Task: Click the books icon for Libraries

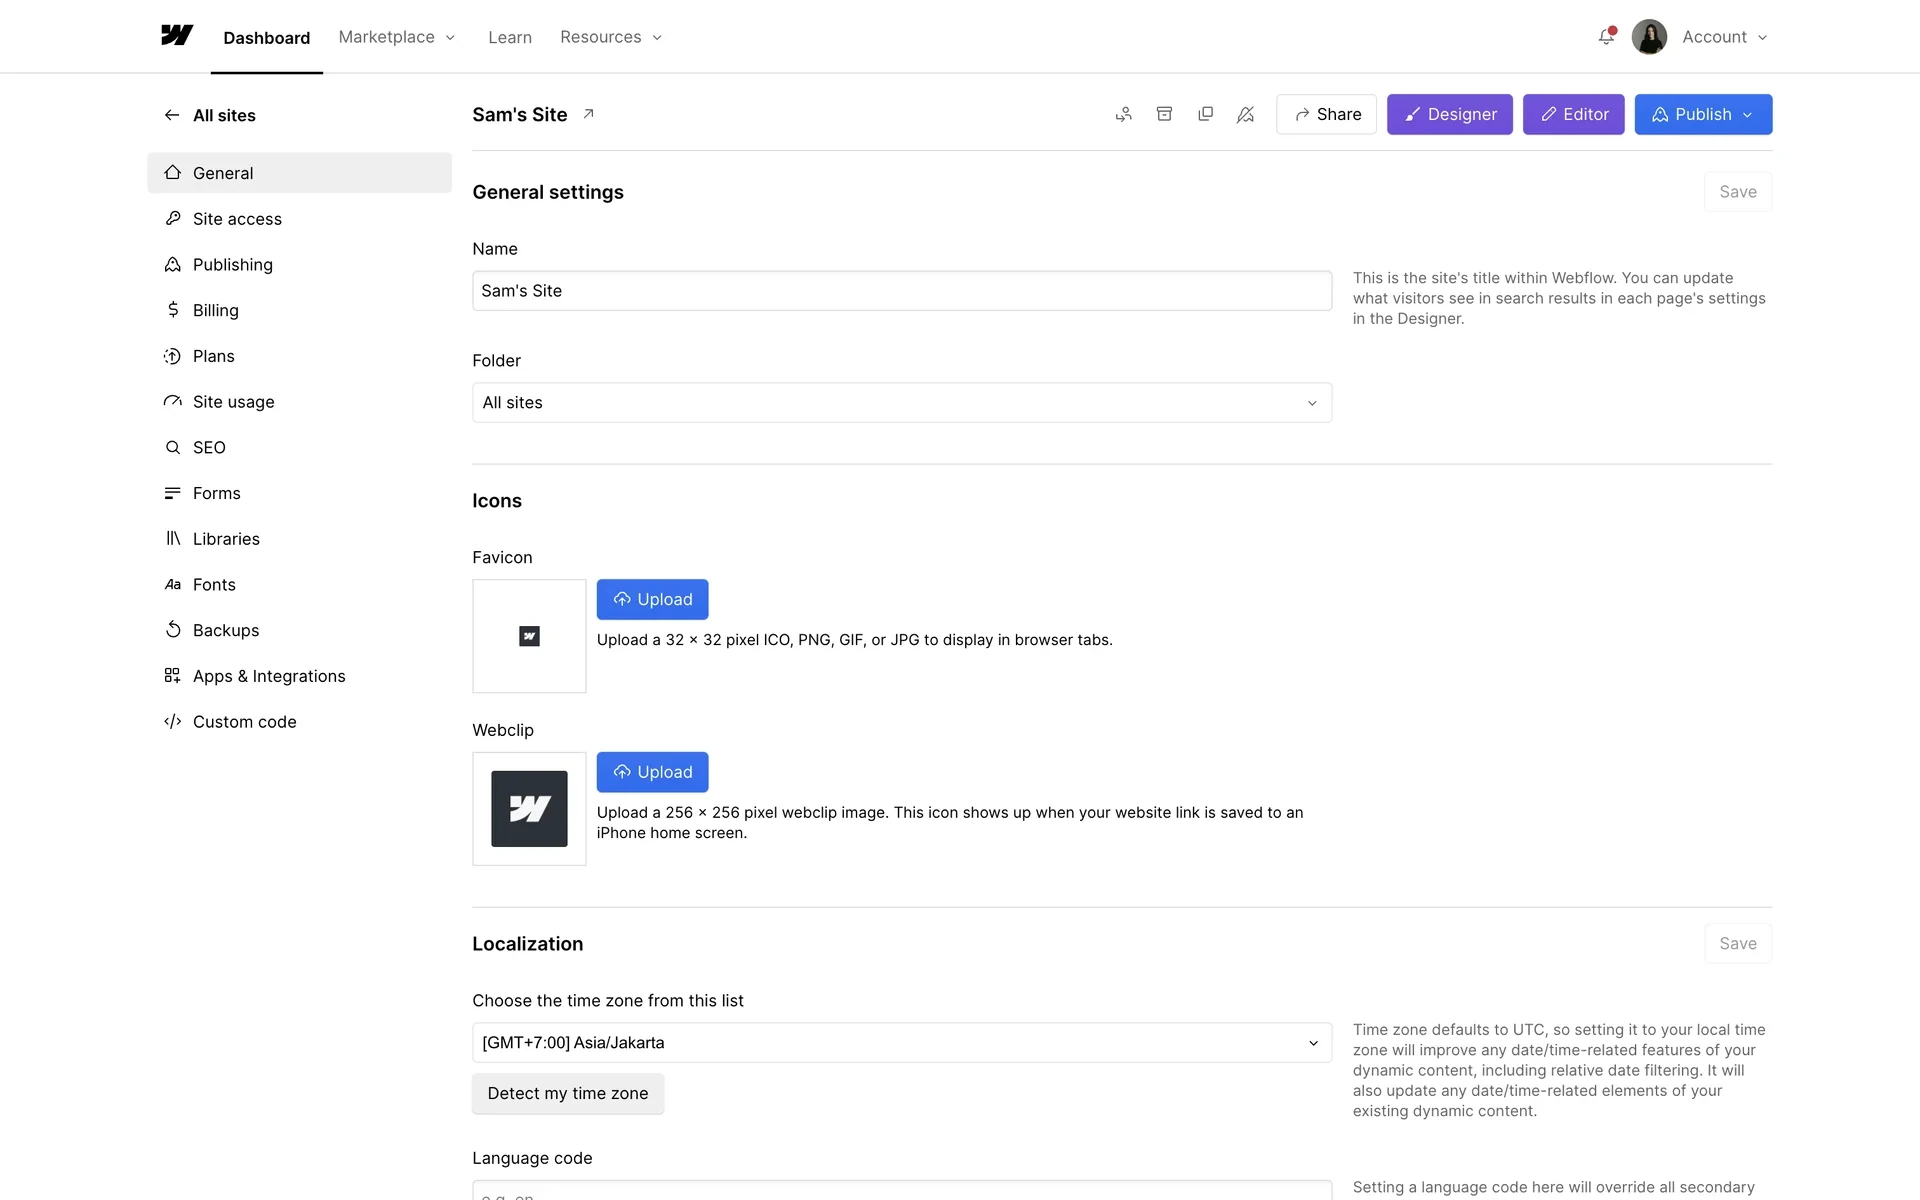Action: [173, 538]
